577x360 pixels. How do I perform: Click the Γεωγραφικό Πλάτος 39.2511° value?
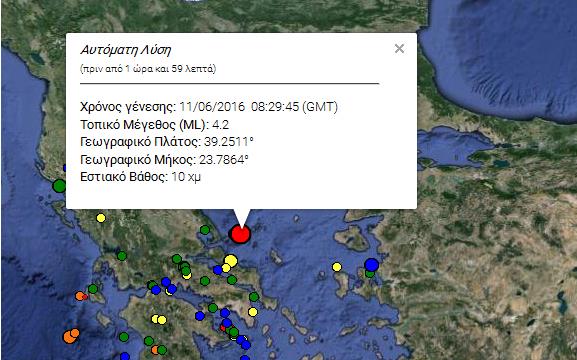coord(229,142)
